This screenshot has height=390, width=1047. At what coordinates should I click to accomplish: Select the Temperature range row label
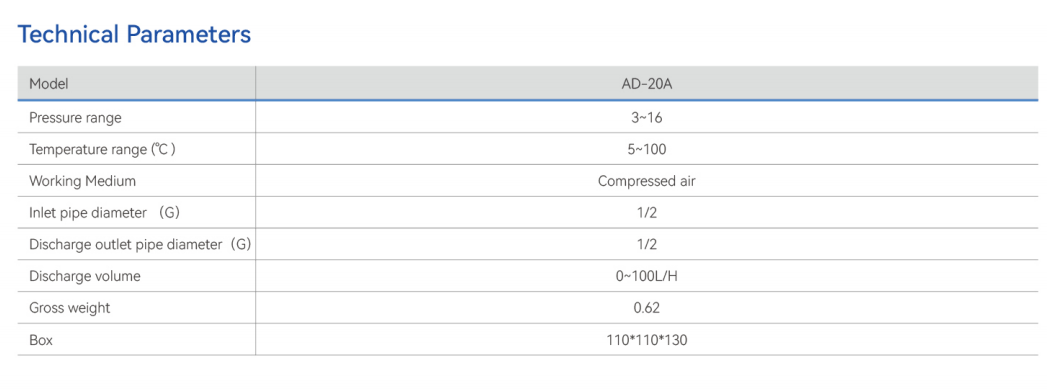click(x=102, y=150)
